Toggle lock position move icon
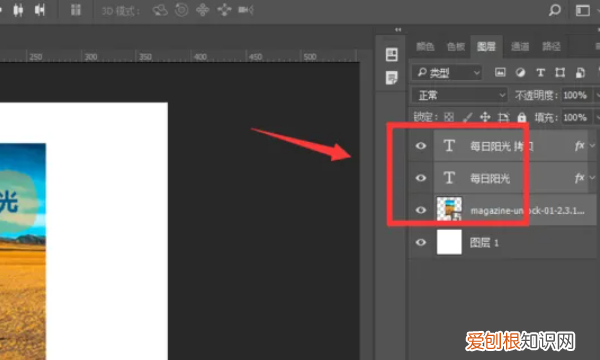Viewport: 600px width, 360px height. pyautogui.click(x=485, y=117)
